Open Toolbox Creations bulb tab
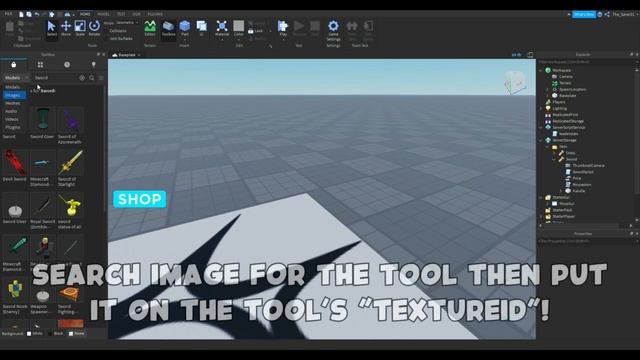The height and width of the screenshot is (360, 640). point(93,64)
